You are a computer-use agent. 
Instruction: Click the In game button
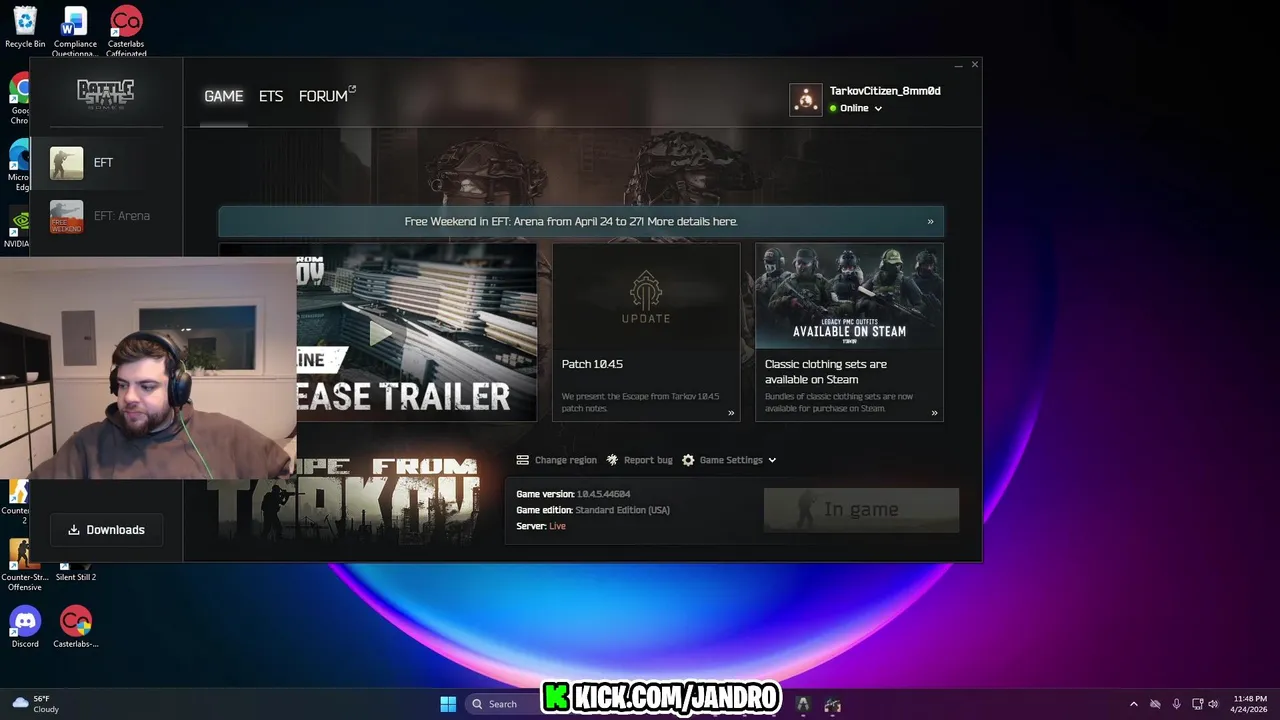[x=861, y=510]
